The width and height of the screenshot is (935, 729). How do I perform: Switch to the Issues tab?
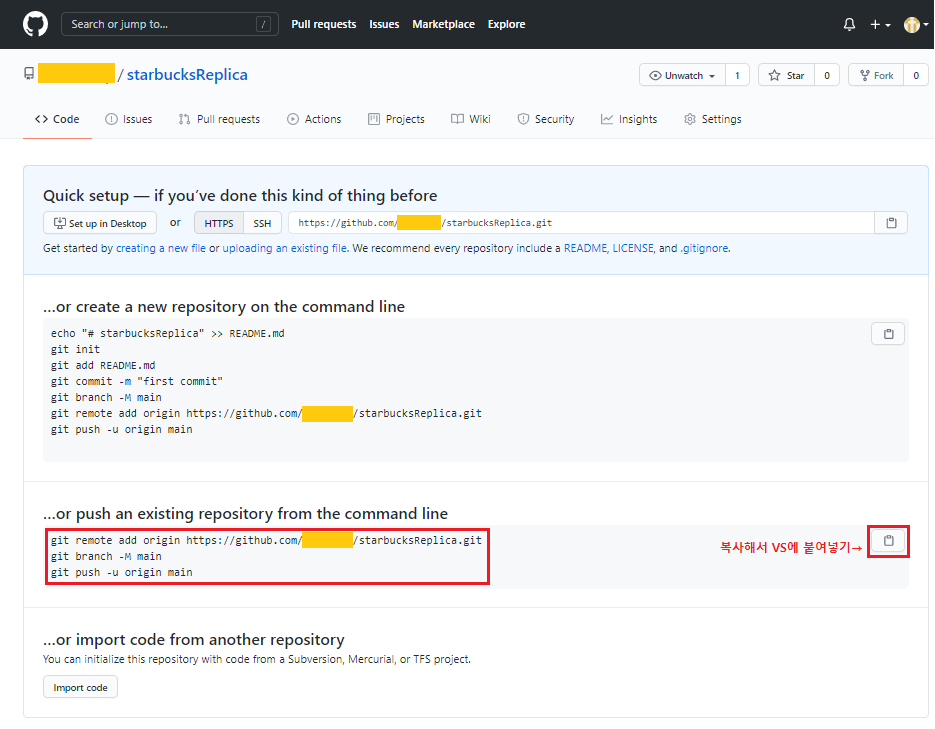129,119
